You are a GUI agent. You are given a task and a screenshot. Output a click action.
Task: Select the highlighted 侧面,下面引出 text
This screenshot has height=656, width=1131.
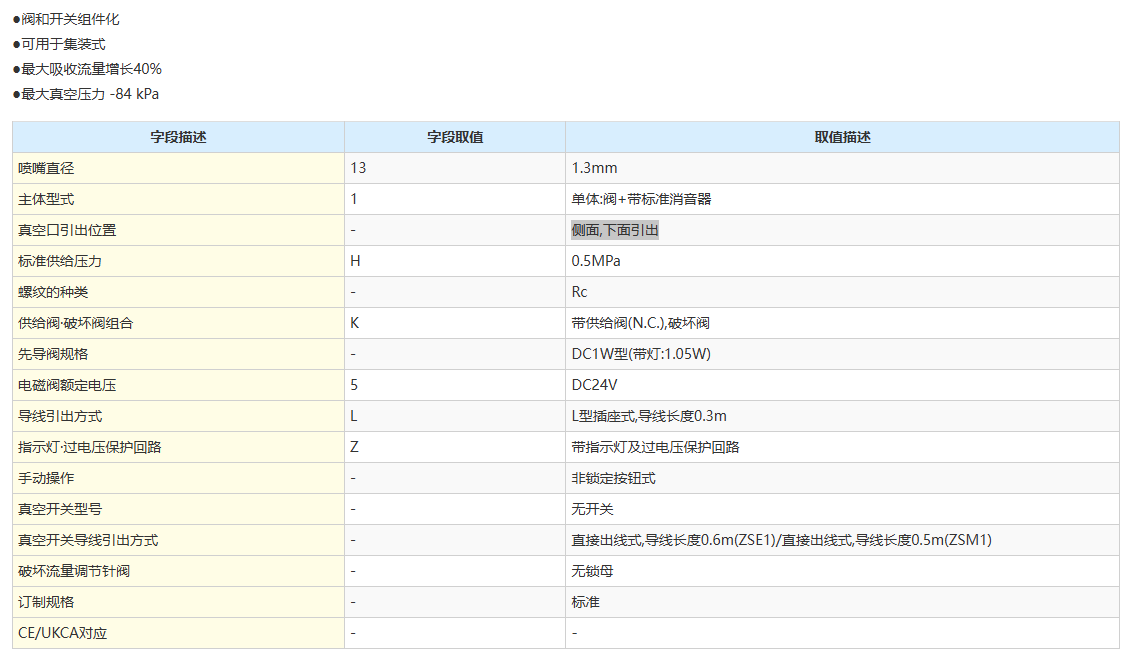614,230
